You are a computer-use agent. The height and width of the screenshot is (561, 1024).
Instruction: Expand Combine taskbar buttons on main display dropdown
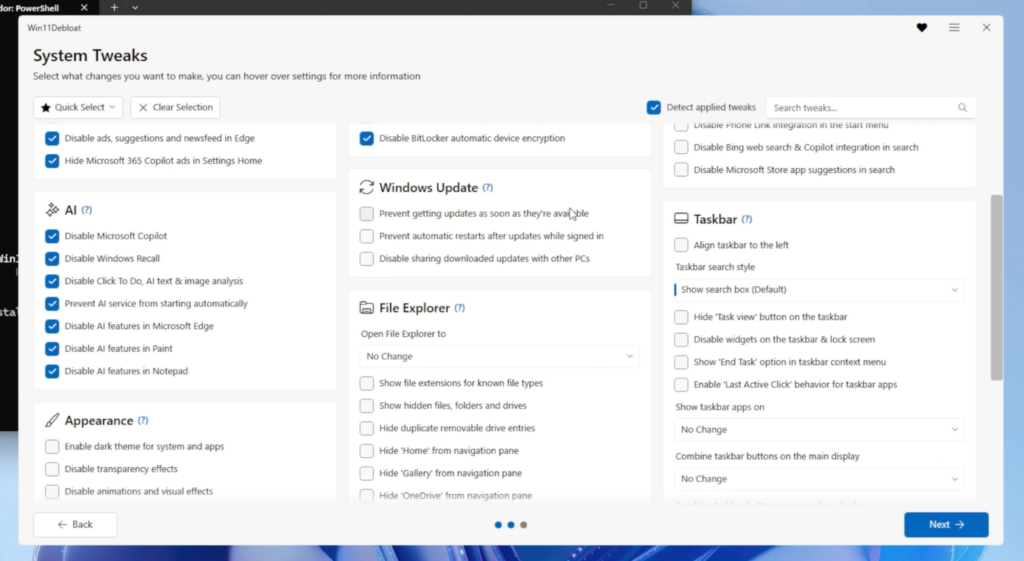pyautogui.click(x=819, y=479)
